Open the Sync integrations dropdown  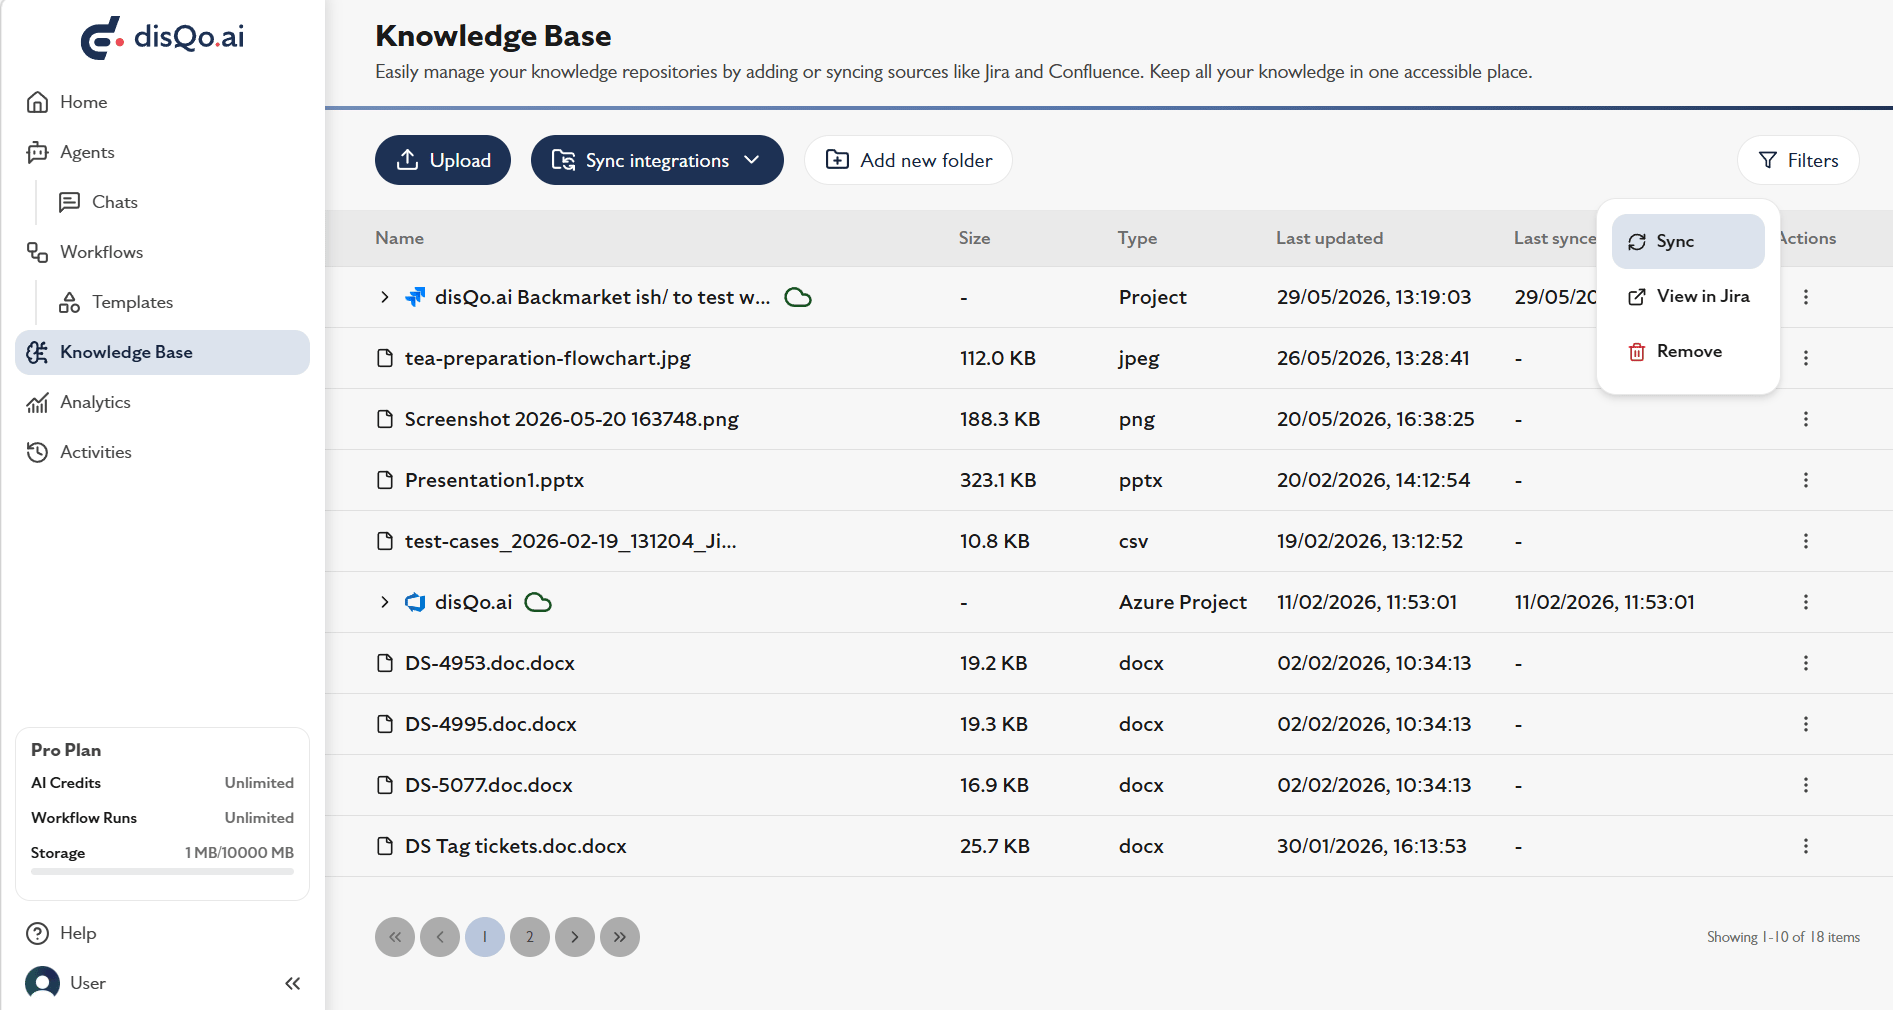(x=657, y=160)
